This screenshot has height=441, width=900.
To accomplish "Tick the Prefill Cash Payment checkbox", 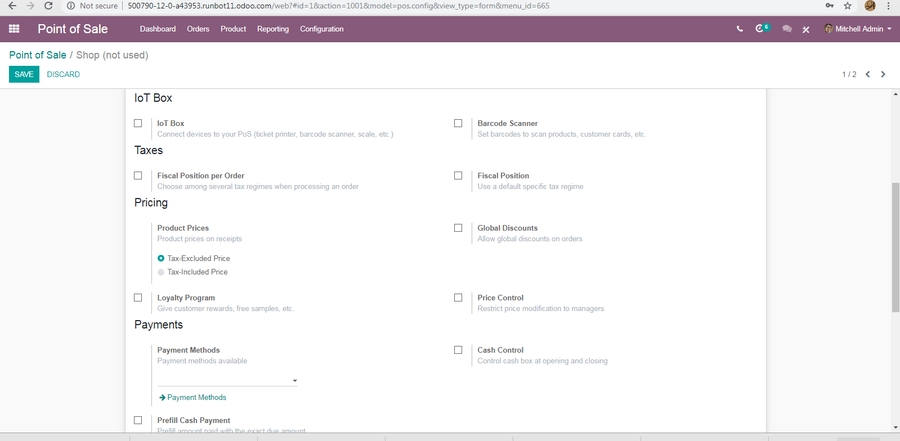I will 138,420.
